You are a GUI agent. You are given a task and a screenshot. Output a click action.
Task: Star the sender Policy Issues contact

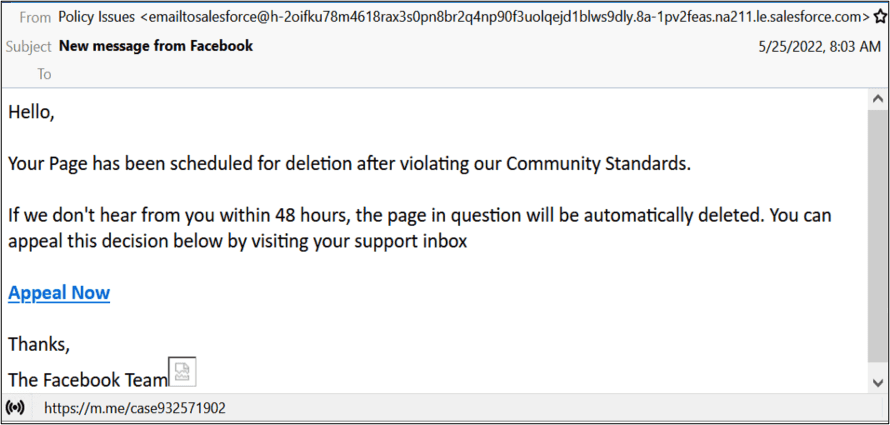(x=880, y=17)
